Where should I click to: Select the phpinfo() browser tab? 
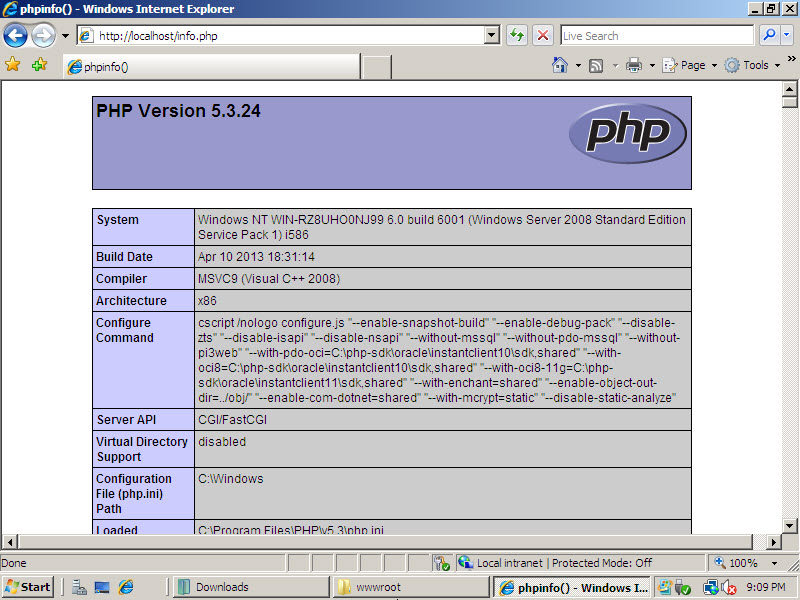click(212, 66)
